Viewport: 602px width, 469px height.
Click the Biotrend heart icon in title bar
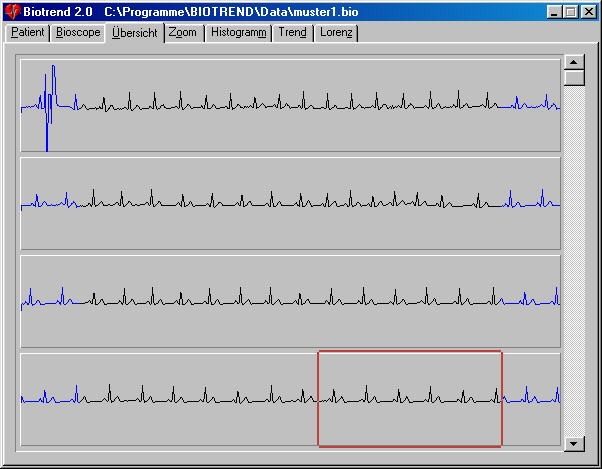(13, 12)
